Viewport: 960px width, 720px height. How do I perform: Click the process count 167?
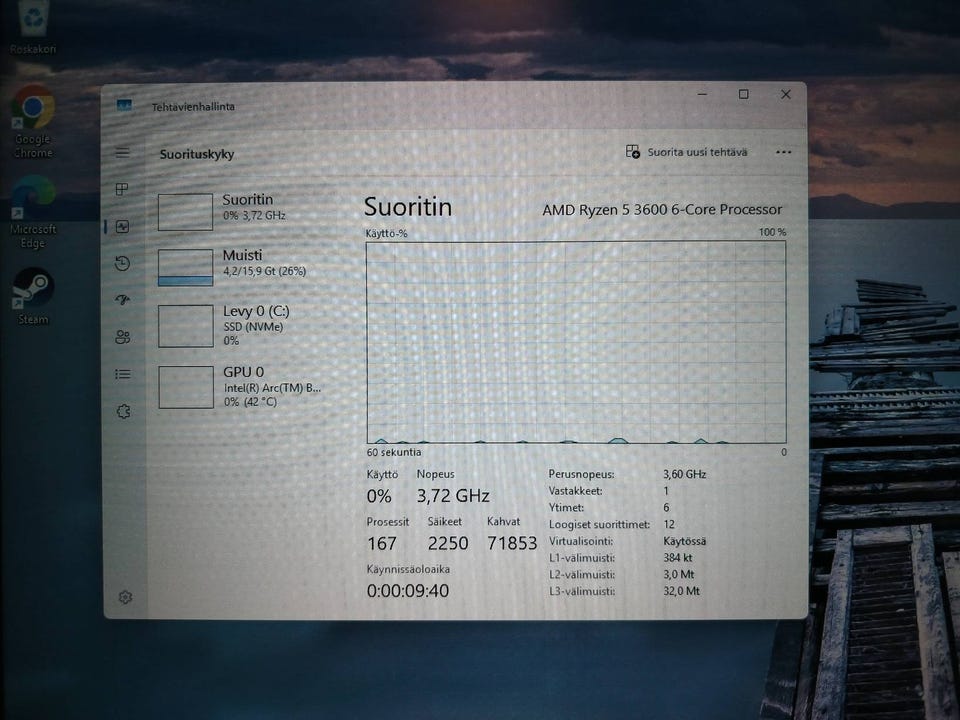(381, 543)
